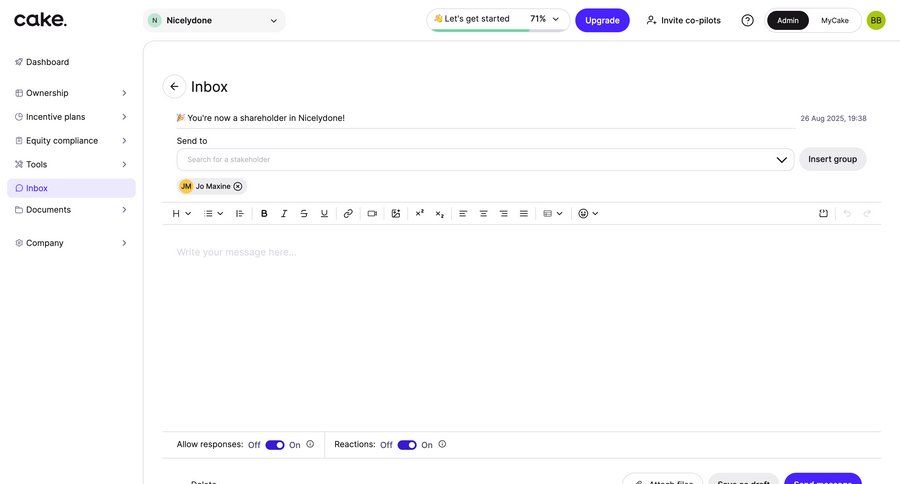Switch to MyCake view
900x484 pixels.
(x=835, y=20)
